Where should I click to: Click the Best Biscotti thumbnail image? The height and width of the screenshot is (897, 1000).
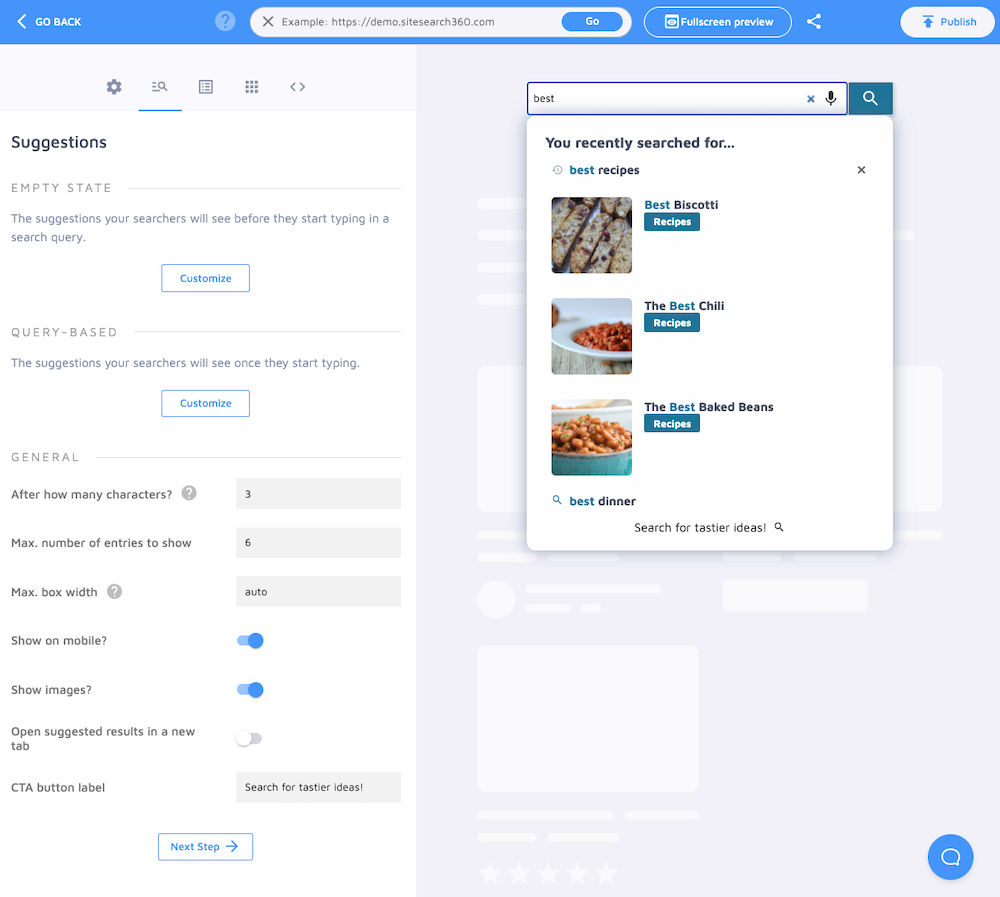click(591, 235)
